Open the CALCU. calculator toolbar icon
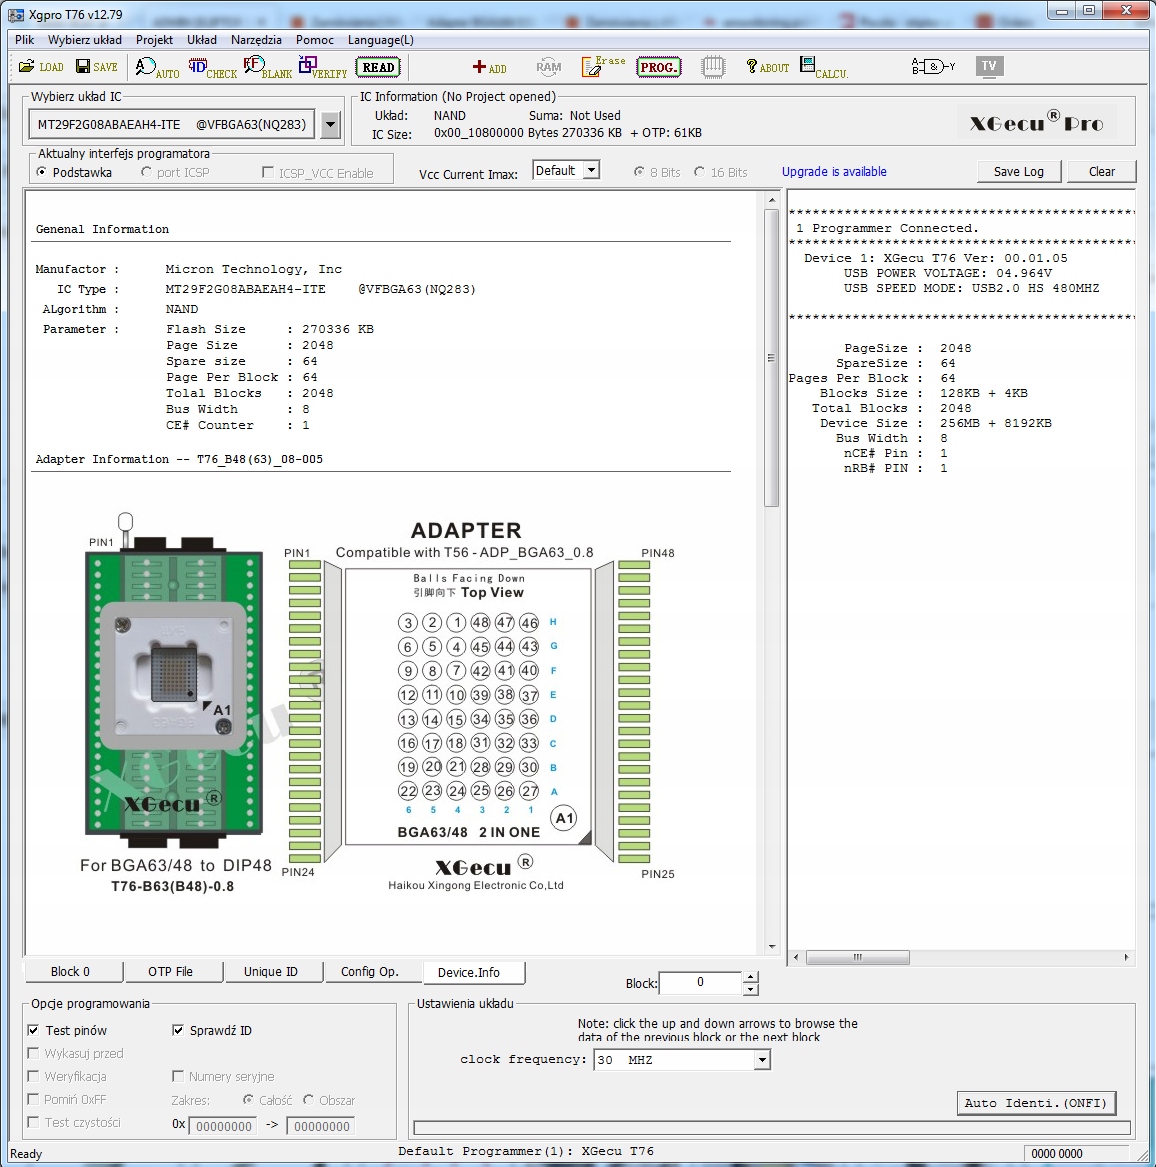This screenshot has width=1156, height=1167. 823,68
